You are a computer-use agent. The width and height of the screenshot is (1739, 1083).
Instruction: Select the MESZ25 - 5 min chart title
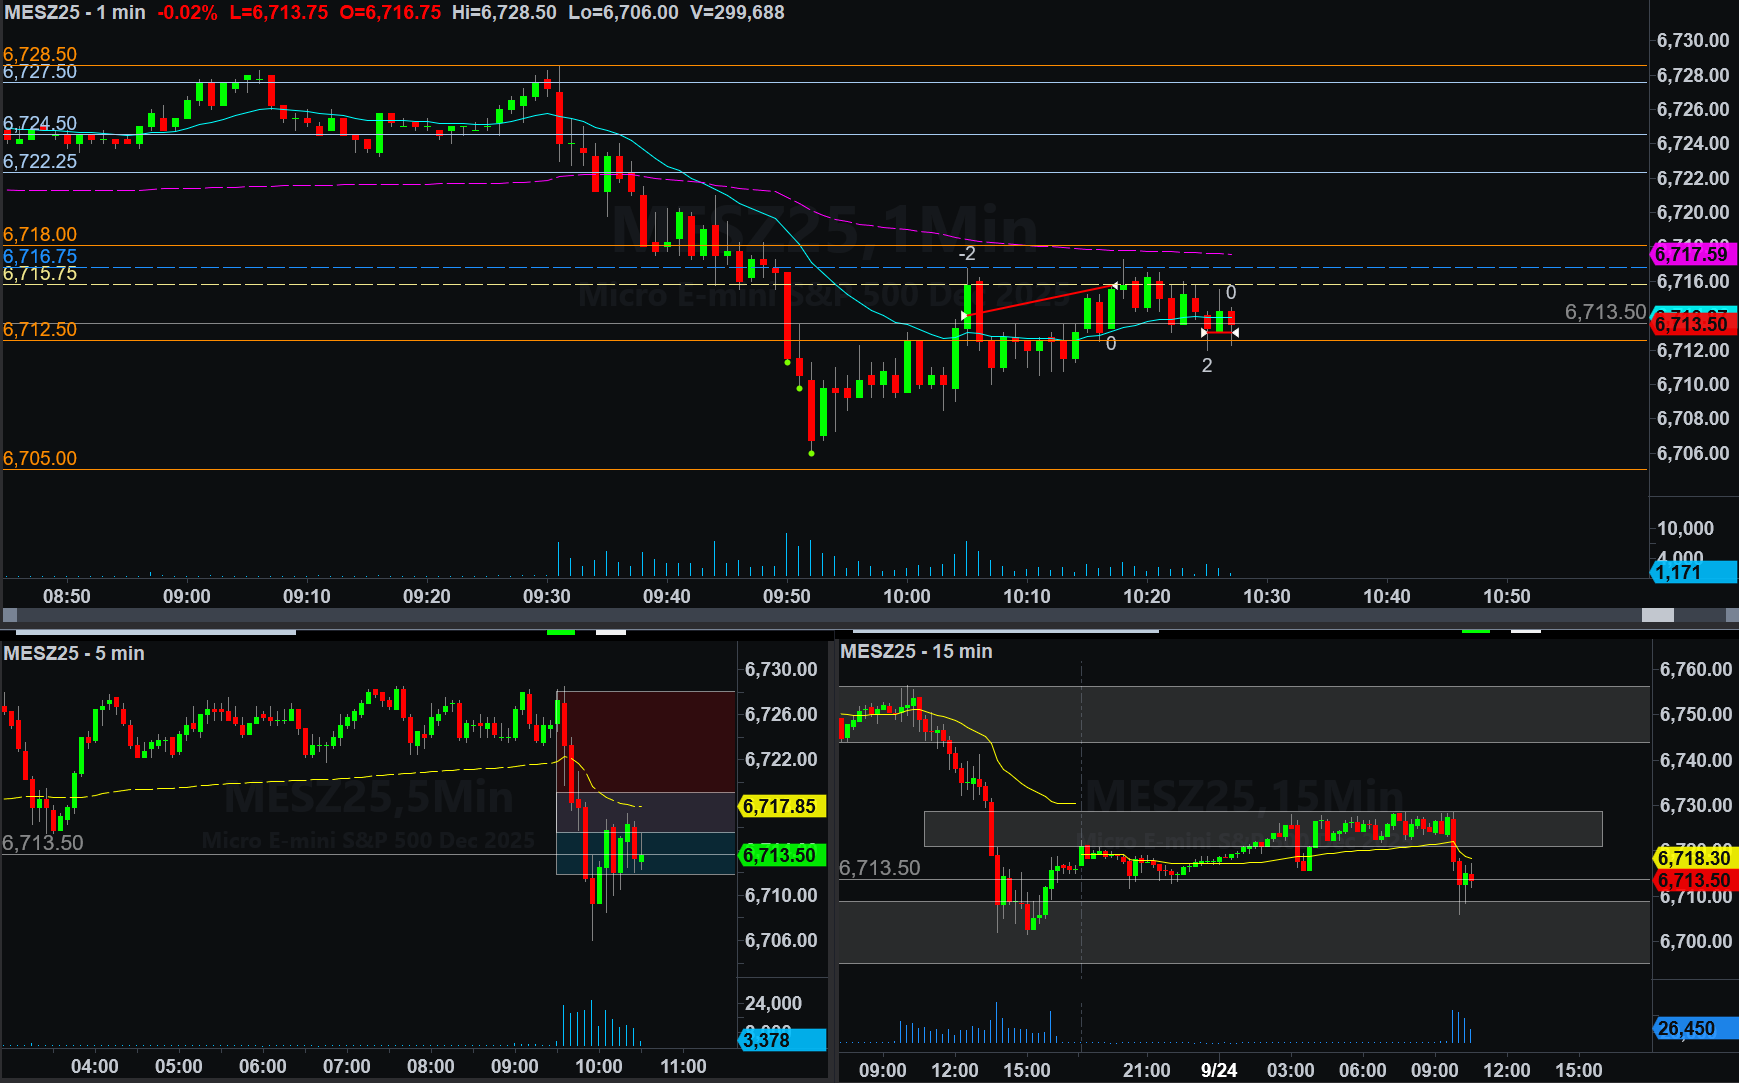(74, 653)
